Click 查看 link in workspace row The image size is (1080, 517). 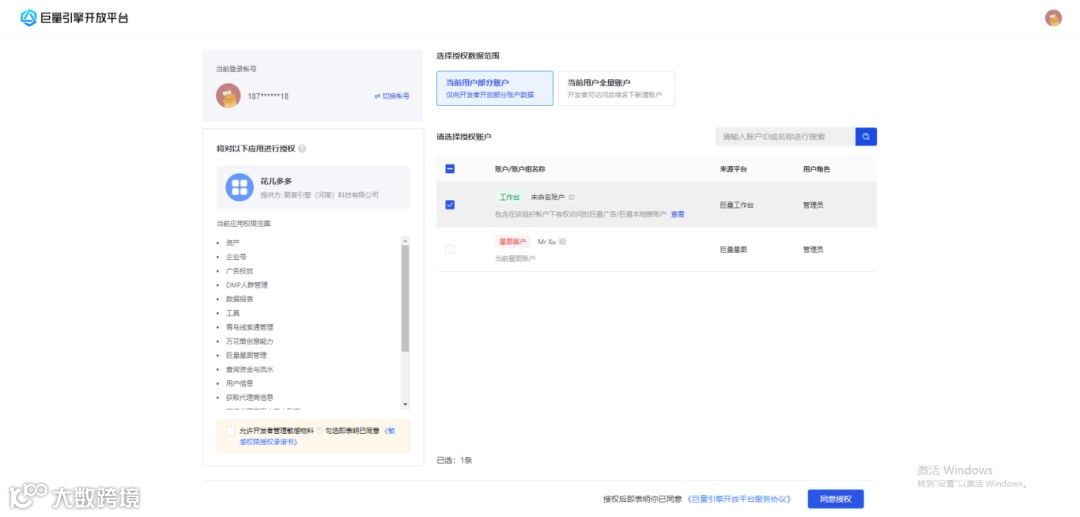click(678, 215)
